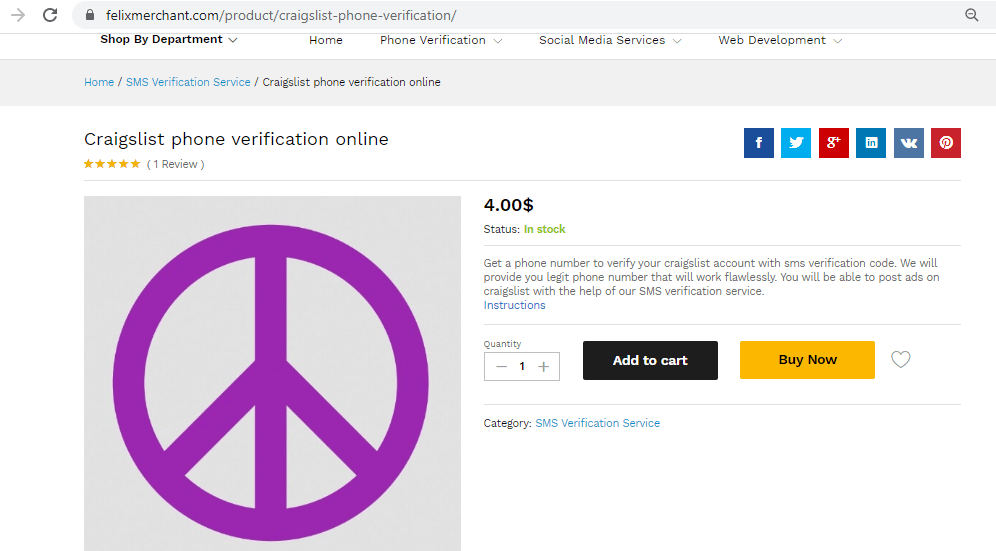Image resolution: width=996 pixels, height=551 pixels.
Task: Go to Home breadcrumb link
Action: tap(99, 82)
